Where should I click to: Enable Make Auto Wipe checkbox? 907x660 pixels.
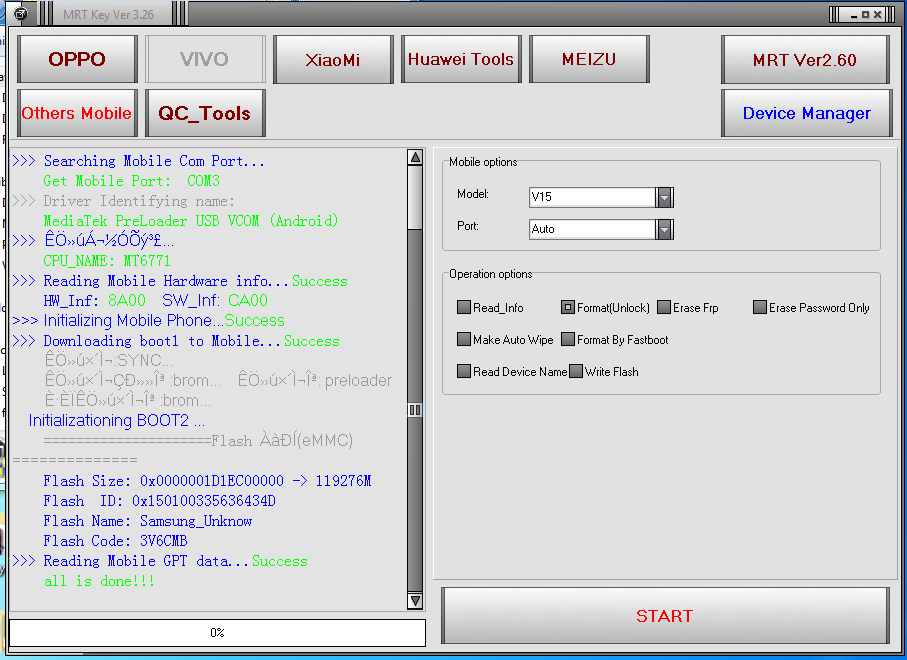[x=464, y=339]
